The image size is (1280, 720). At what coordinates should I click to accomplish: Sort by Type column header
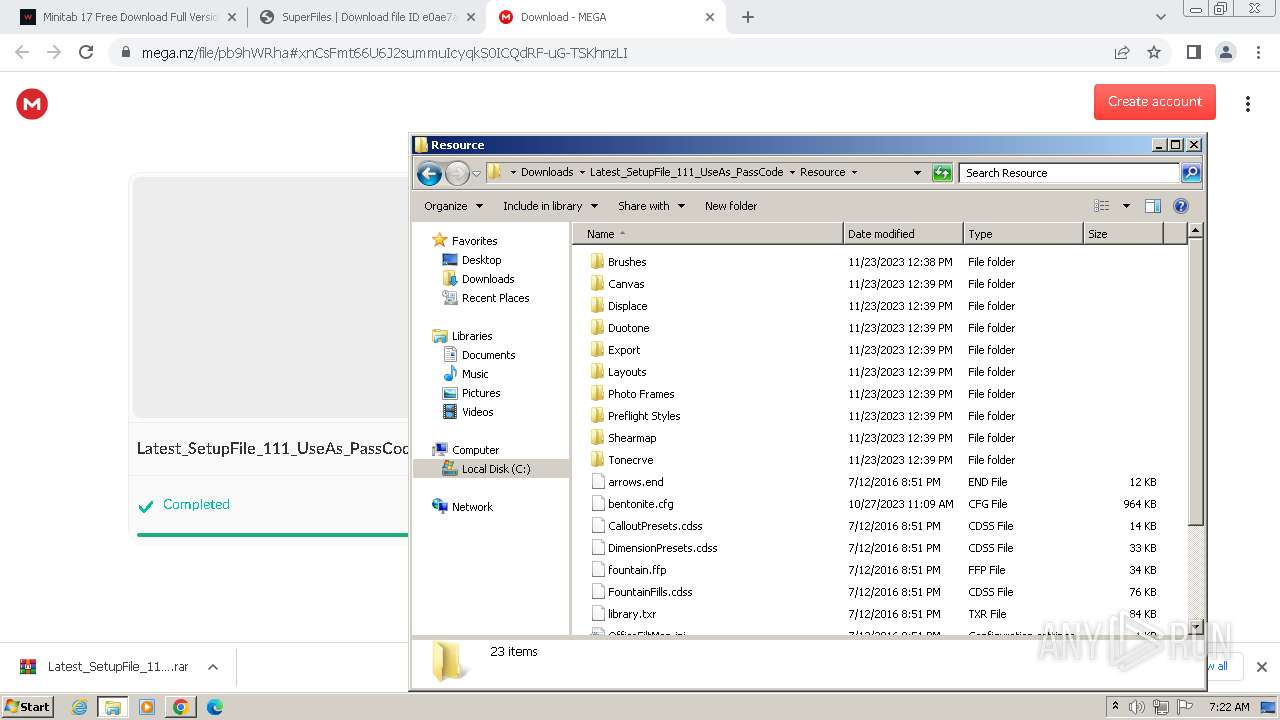[x=1023, y=234]
